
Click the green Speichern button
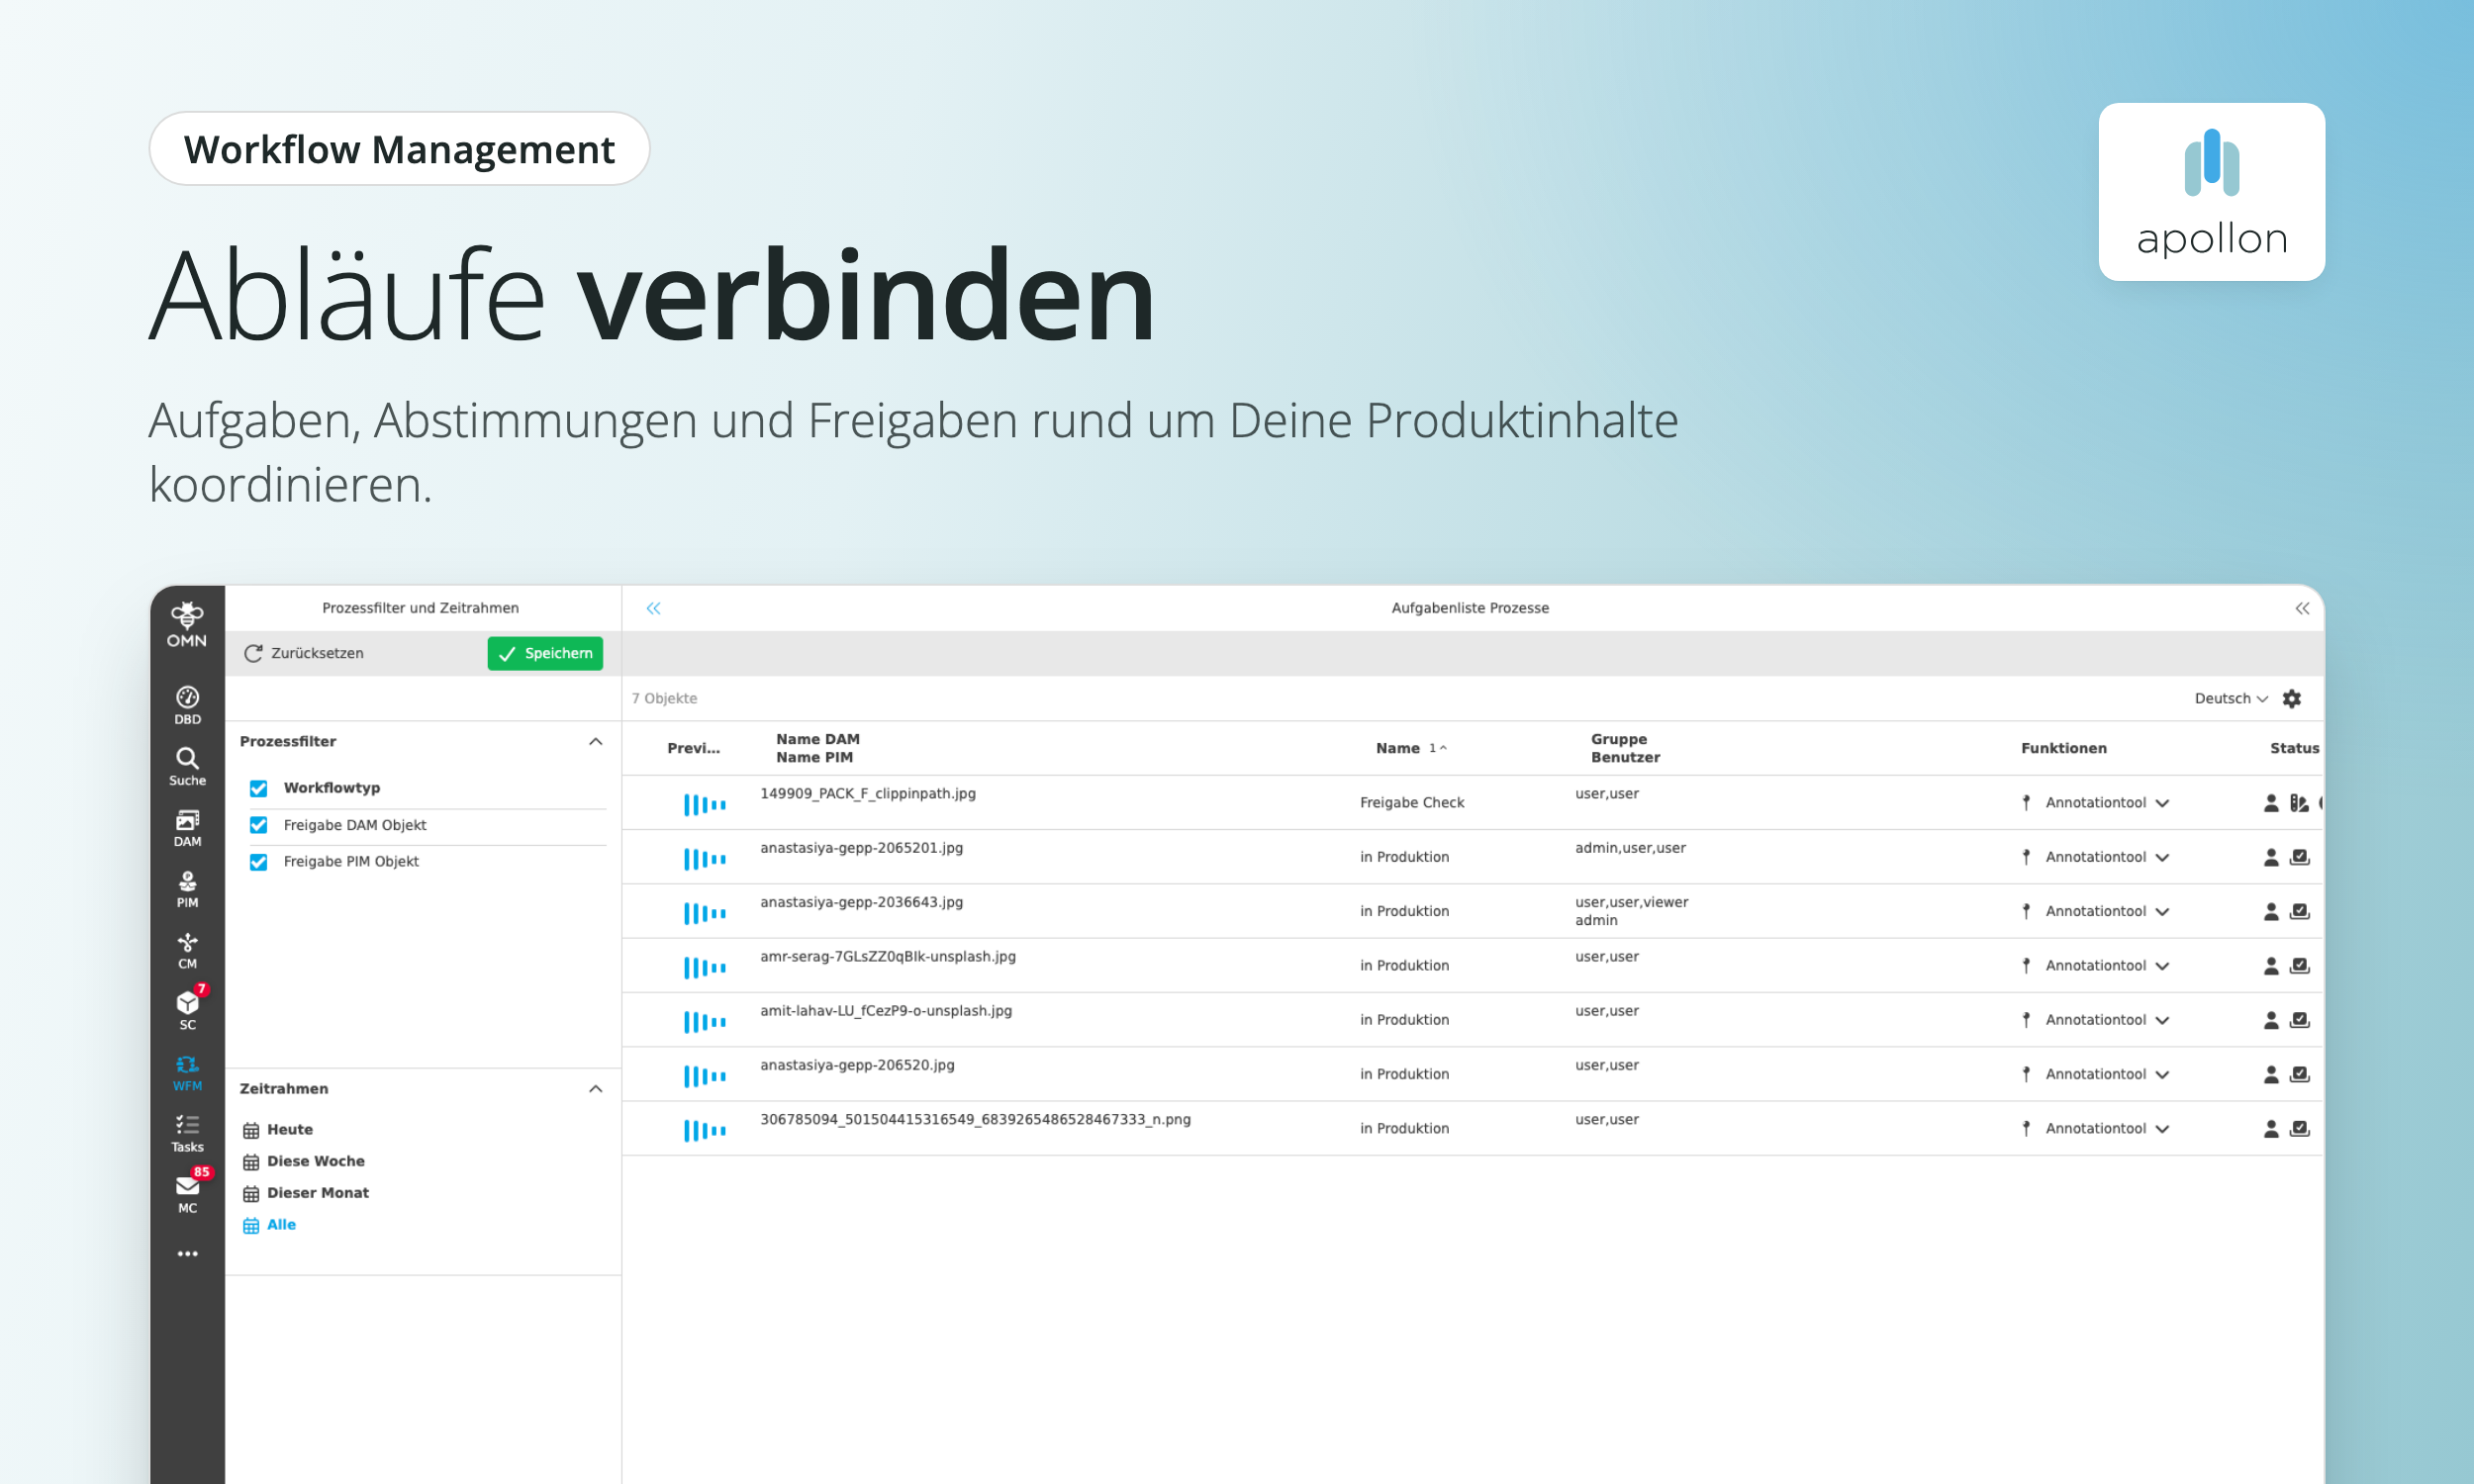(545, 653)
